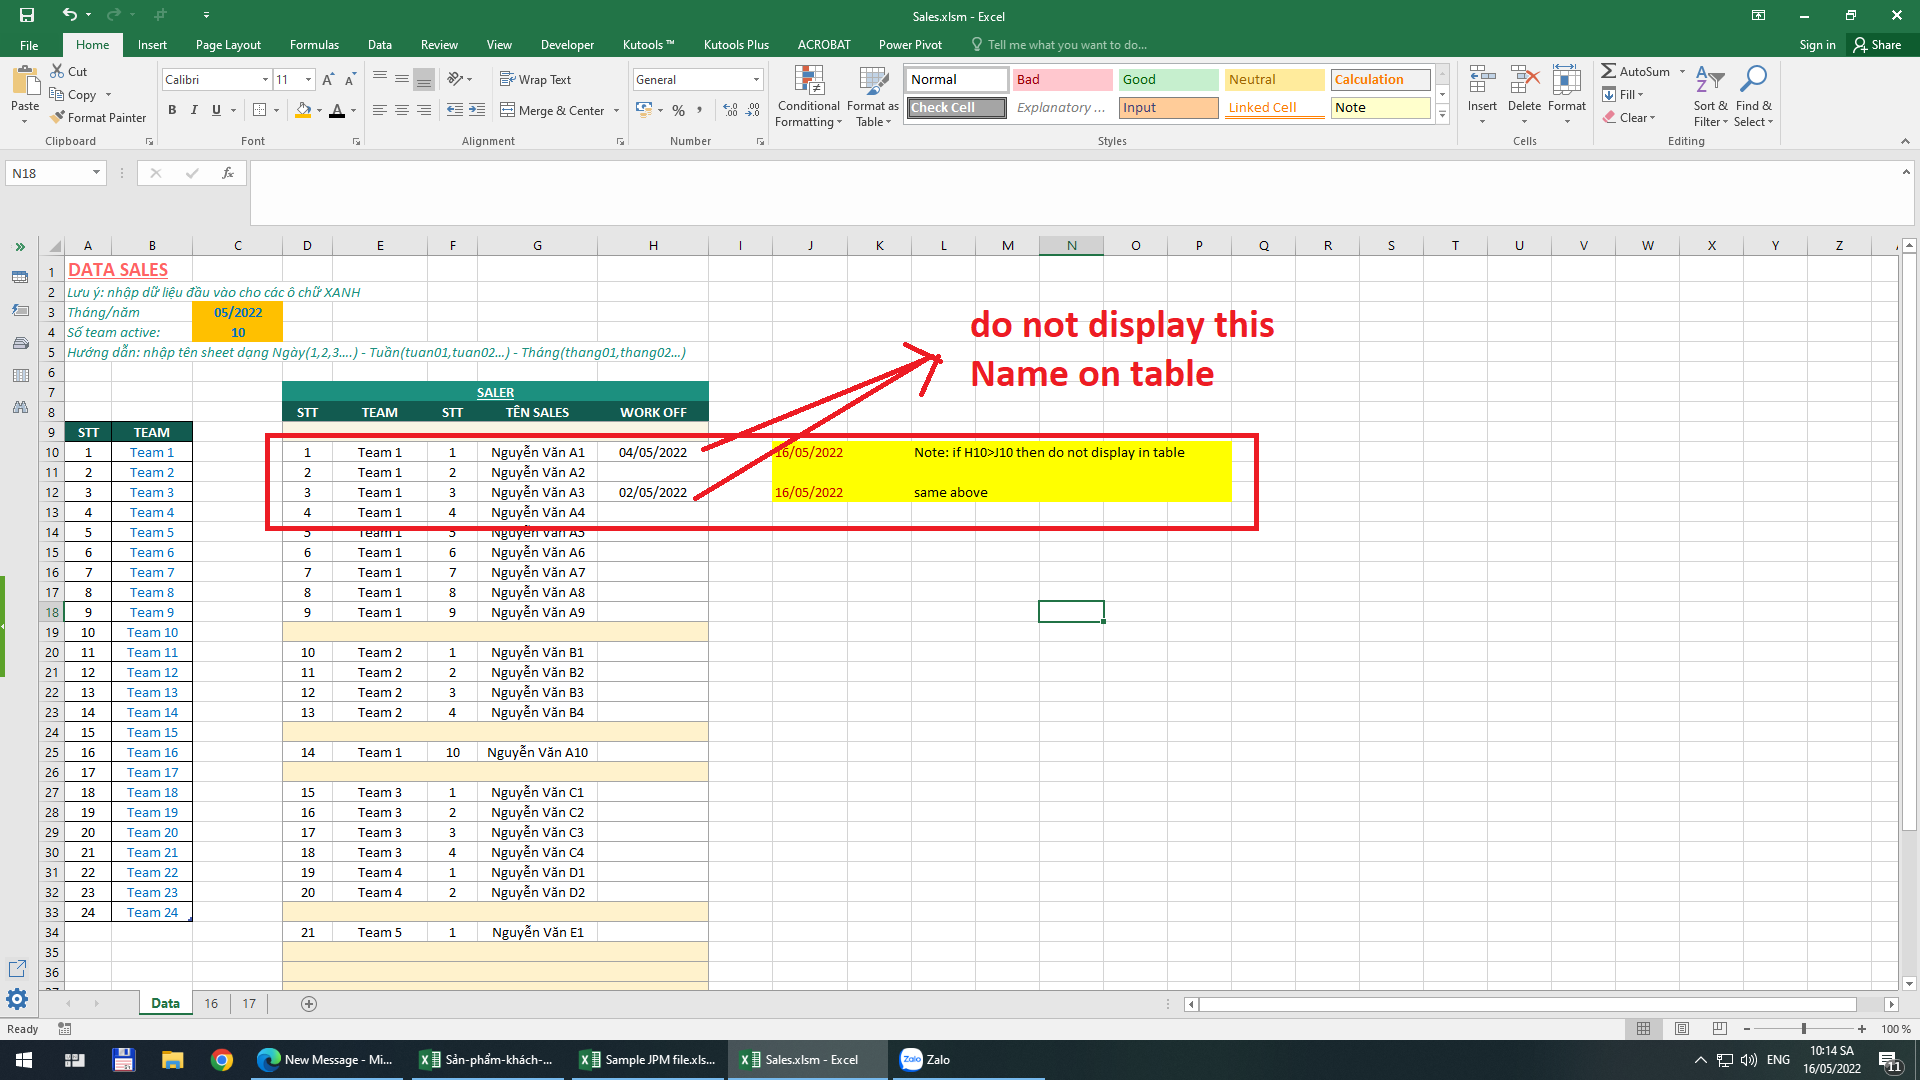Expand the font name Calibri dropdown
Viewport: 1920px width, 1080px height.
[x=265, y=80]
